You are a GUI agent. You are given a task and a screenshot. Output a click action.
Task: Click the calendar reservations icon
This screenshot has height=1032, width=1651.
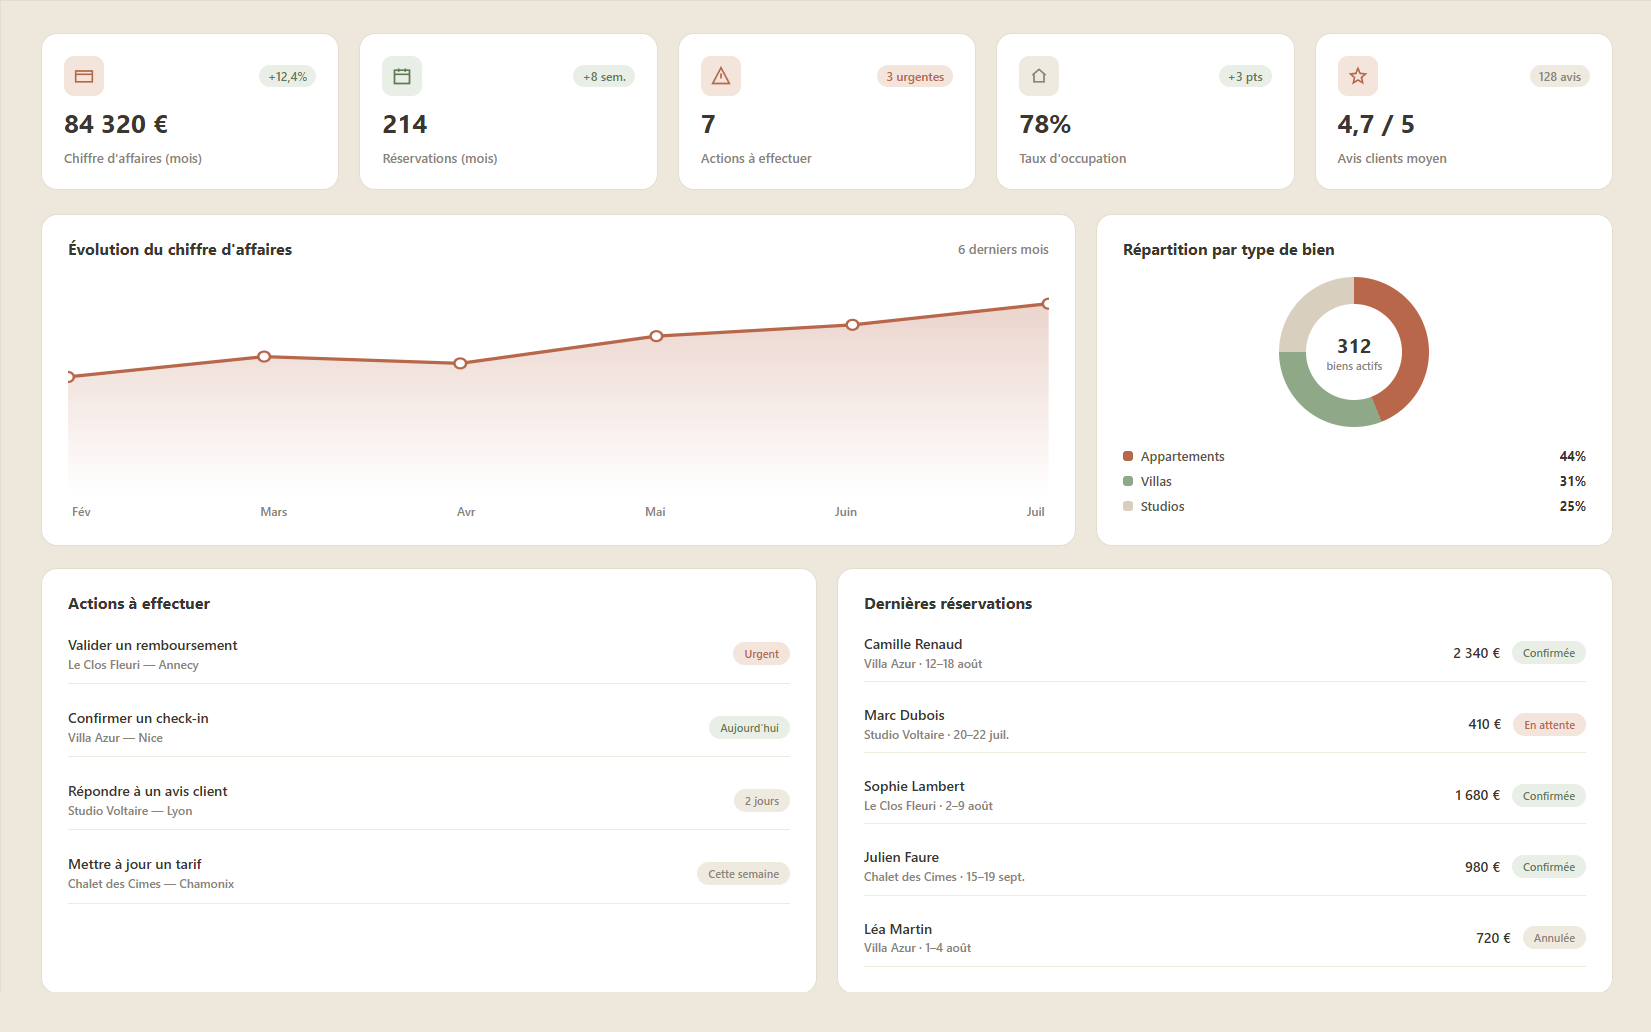(402, 76)
